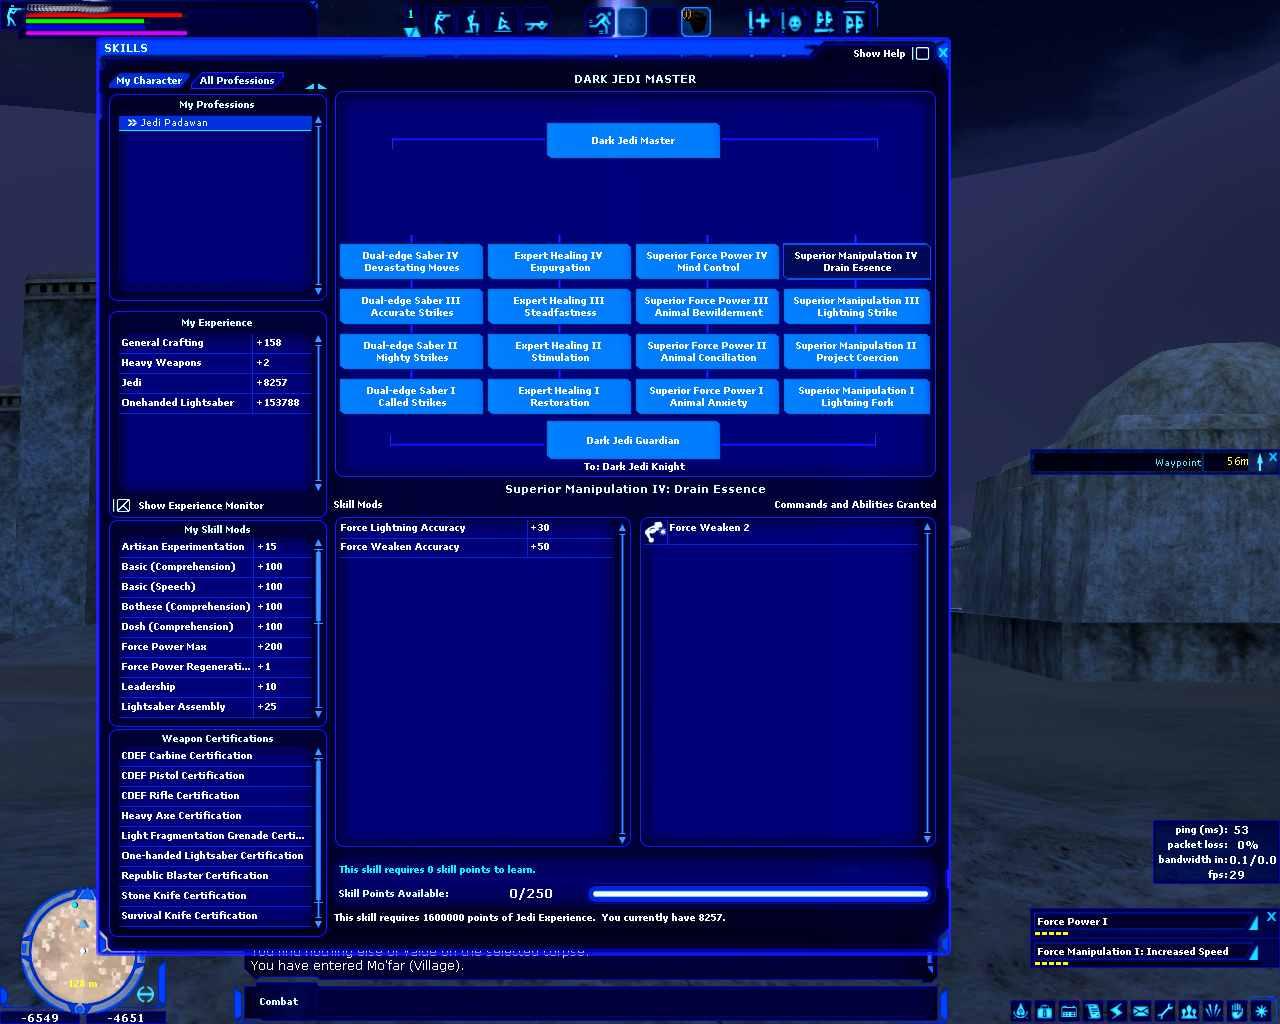Click the Skill Points Available progress bar
1280x1024 pixels.
point(760,894)
